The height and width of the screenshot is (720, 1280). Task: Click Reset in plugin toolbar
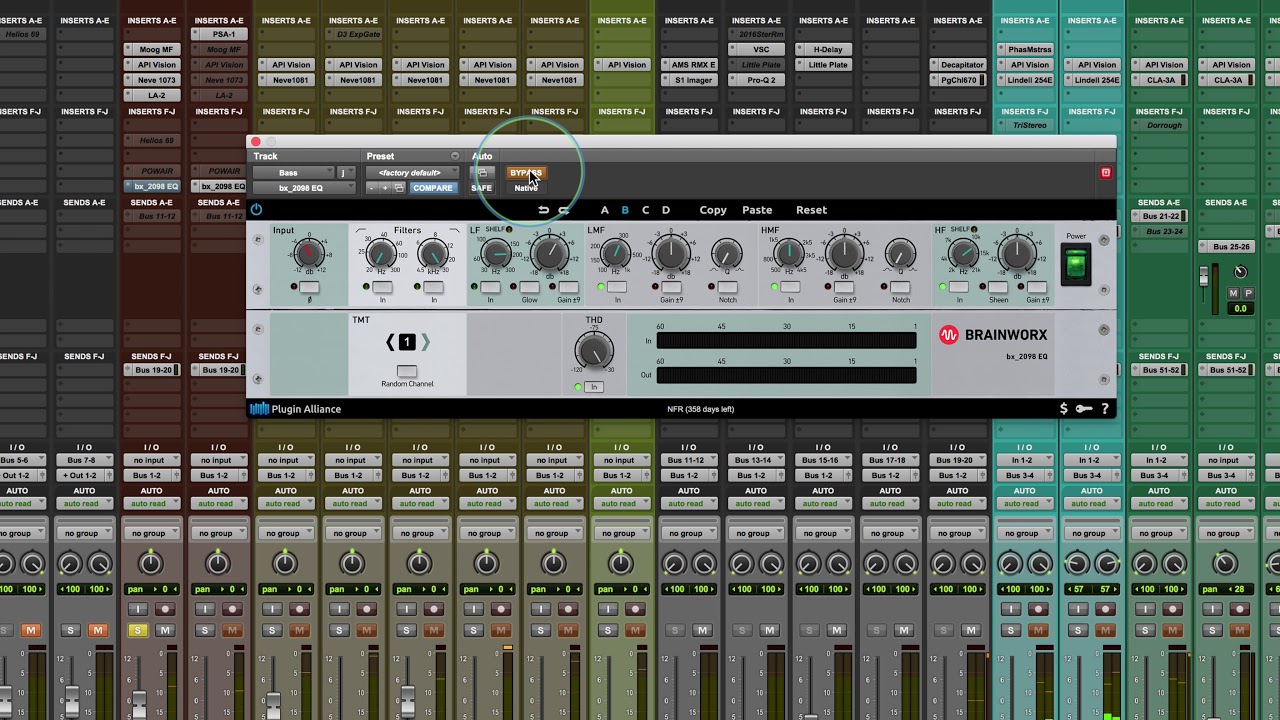point(811,210)
